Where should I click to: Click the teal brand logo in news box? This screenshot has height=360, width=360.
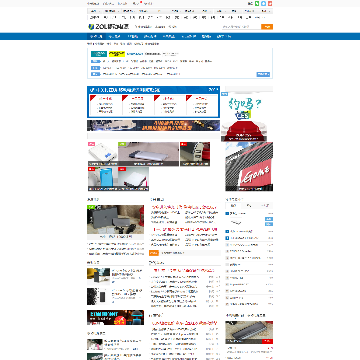point(99,54)
